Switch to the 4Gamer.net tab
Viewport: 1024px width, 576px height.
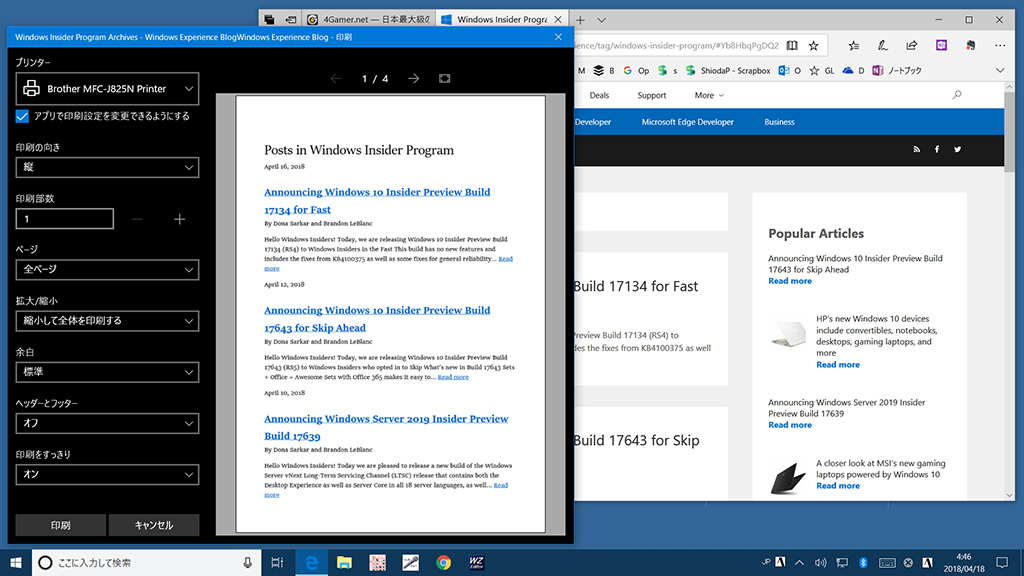click(x=369, y=20)
